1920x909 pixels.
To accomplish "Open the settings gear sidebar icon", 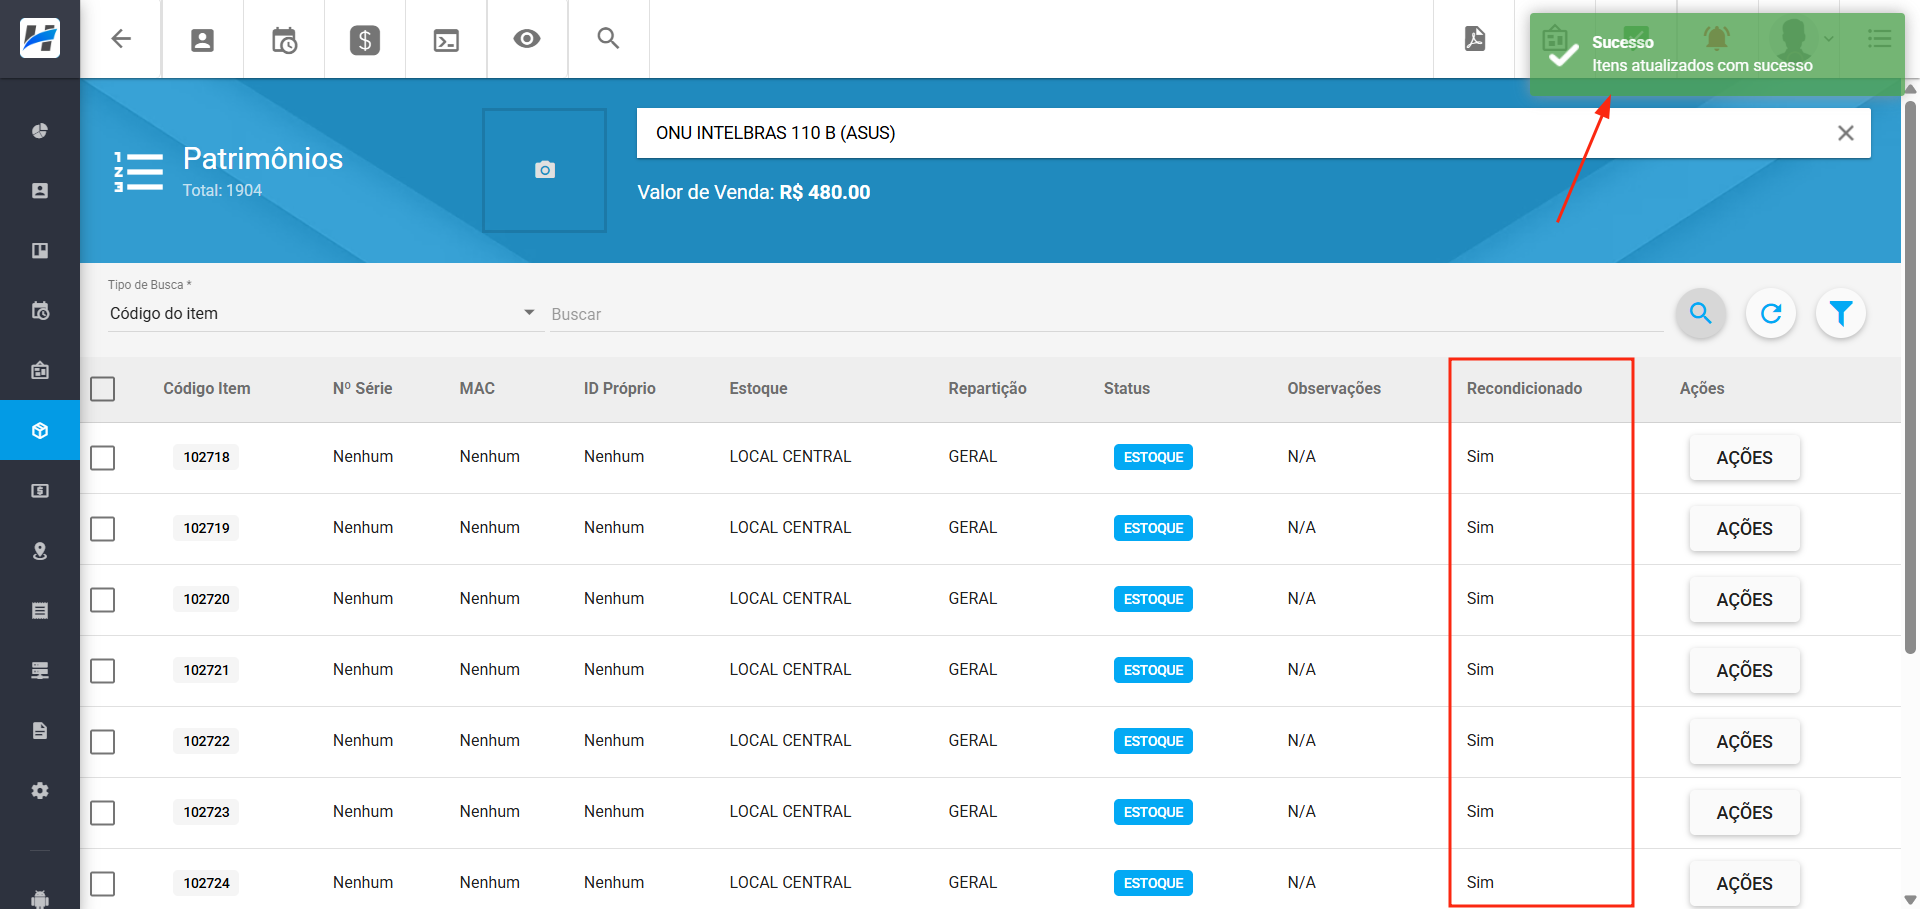I will click(x=40, y=791).
